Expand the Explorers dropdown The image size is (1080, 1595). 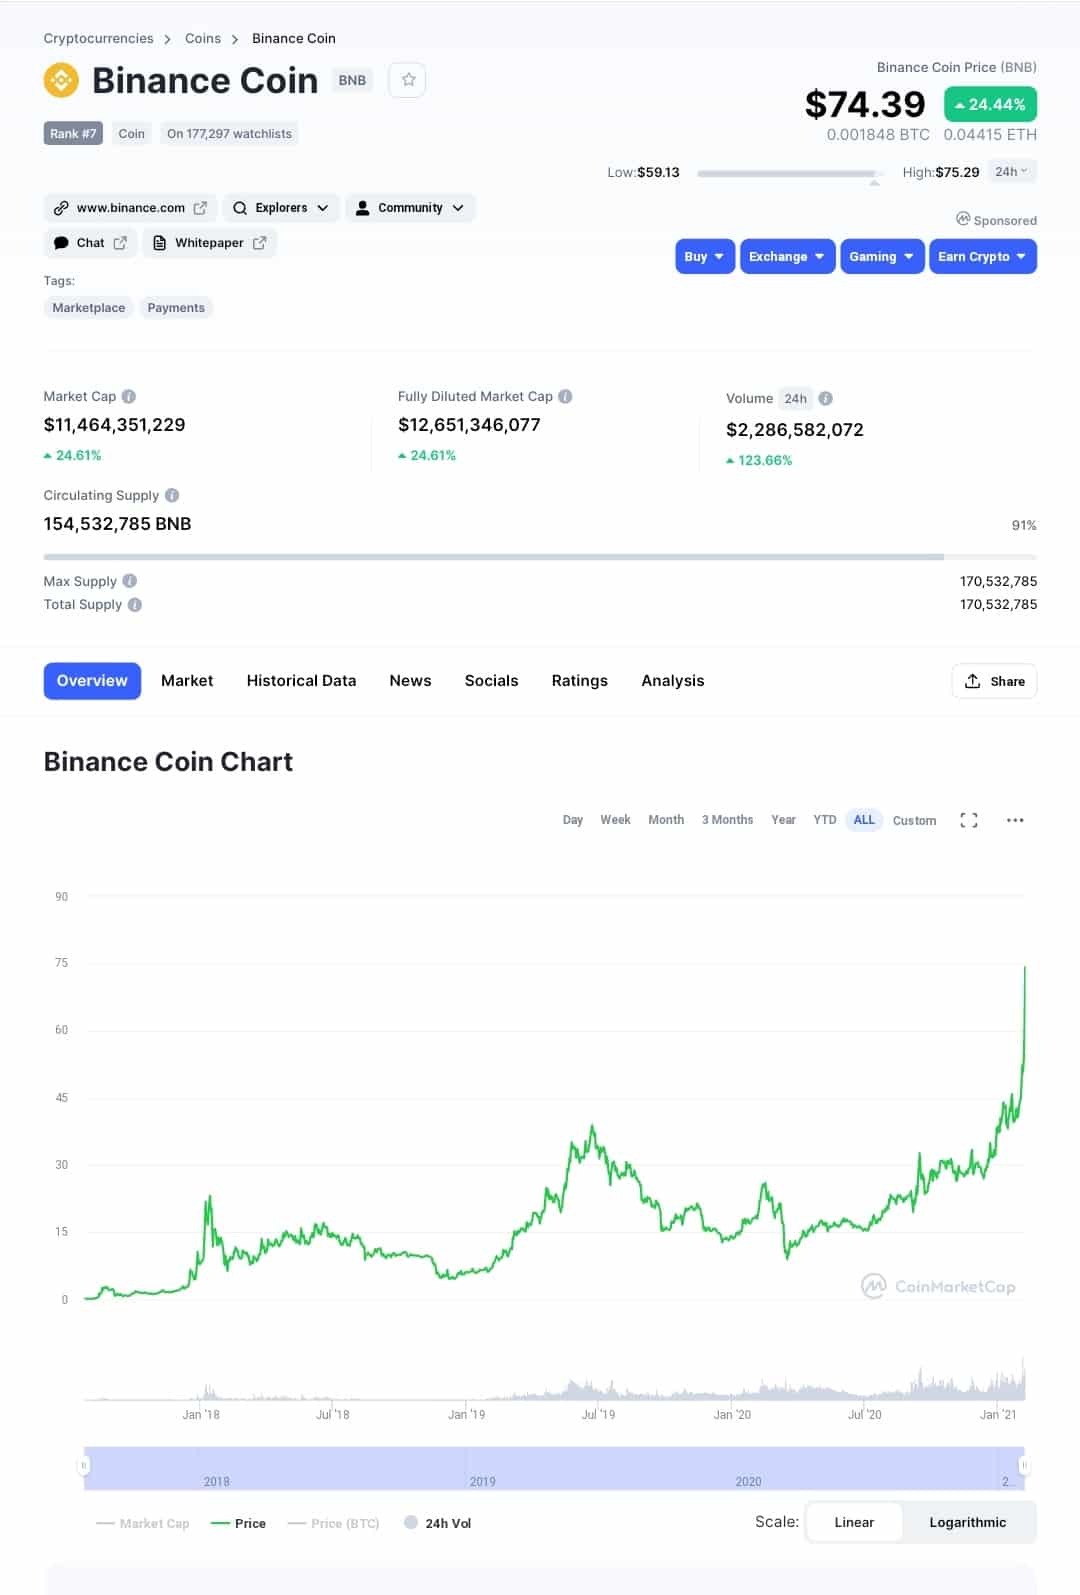(280, 208)
